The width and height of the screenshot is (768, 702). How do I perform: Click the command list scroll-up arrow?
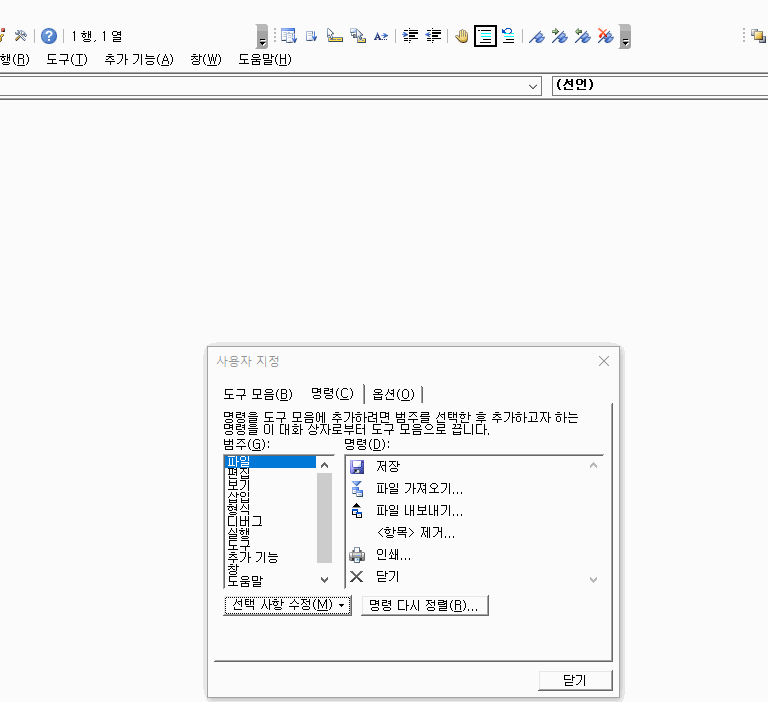593,465
